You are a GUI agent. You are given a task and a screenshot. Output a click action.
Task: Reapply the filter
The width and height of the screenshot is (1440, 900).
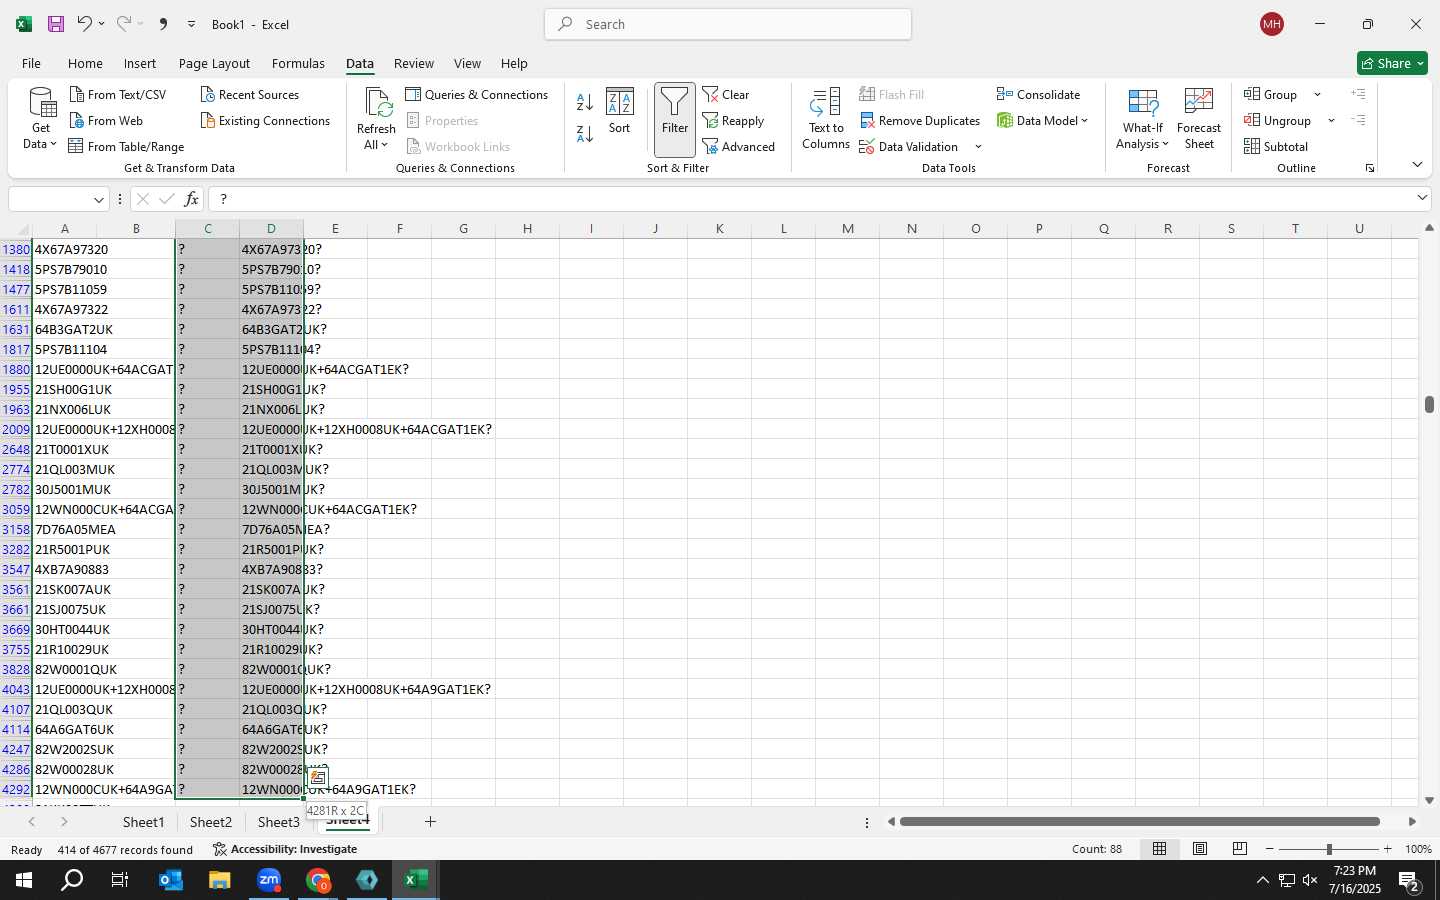(x=734, y=120)
